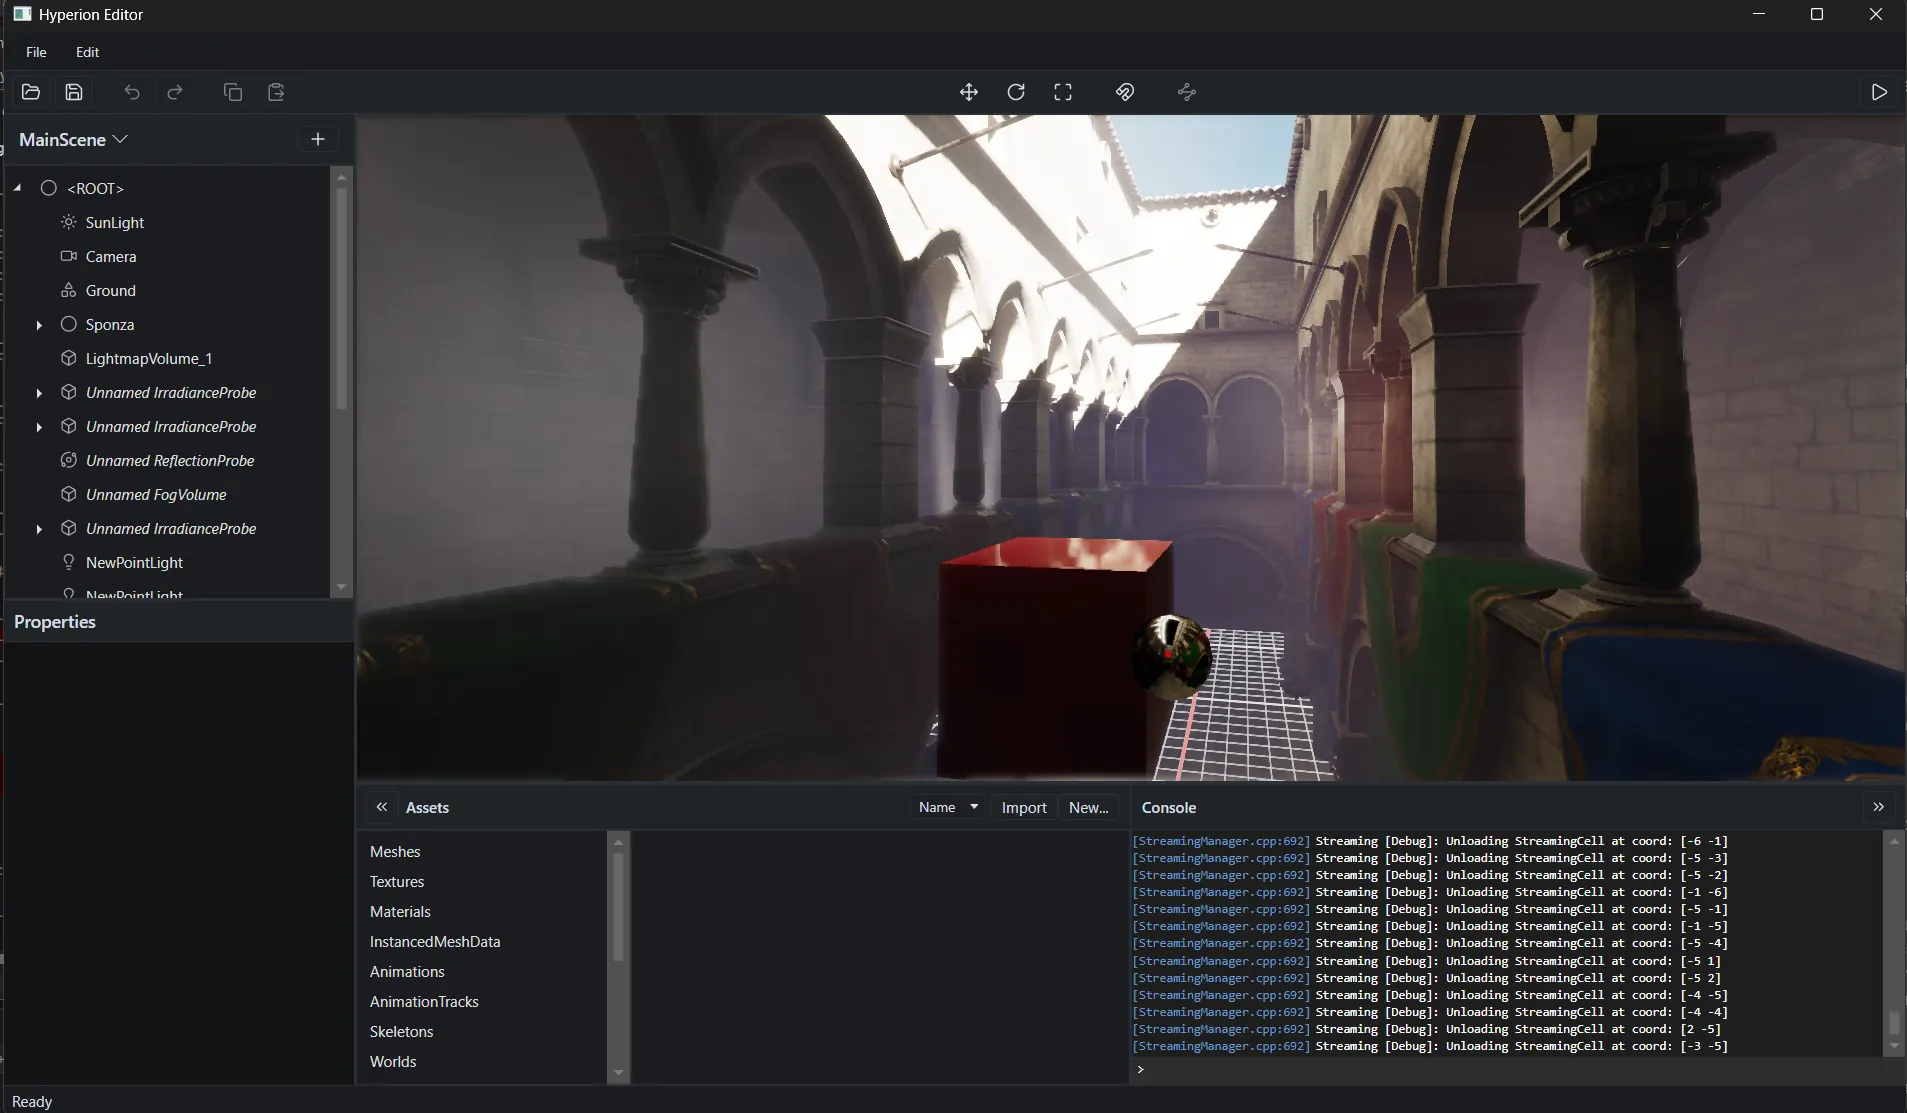
Task: Click the reflective sphere in viewport
Action: click(1171, 656)
